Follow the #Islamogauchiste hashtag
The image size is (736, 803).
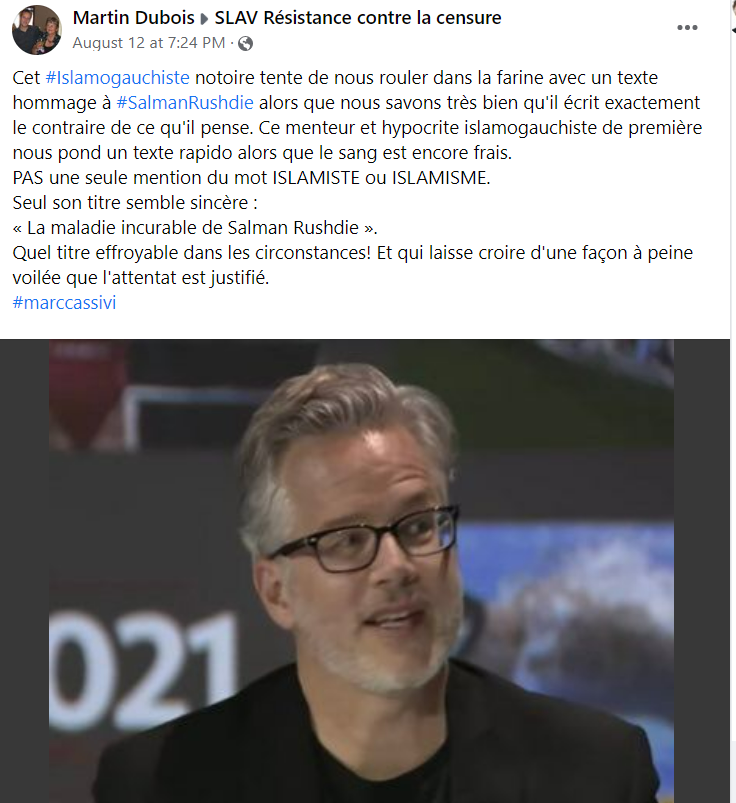117,78
